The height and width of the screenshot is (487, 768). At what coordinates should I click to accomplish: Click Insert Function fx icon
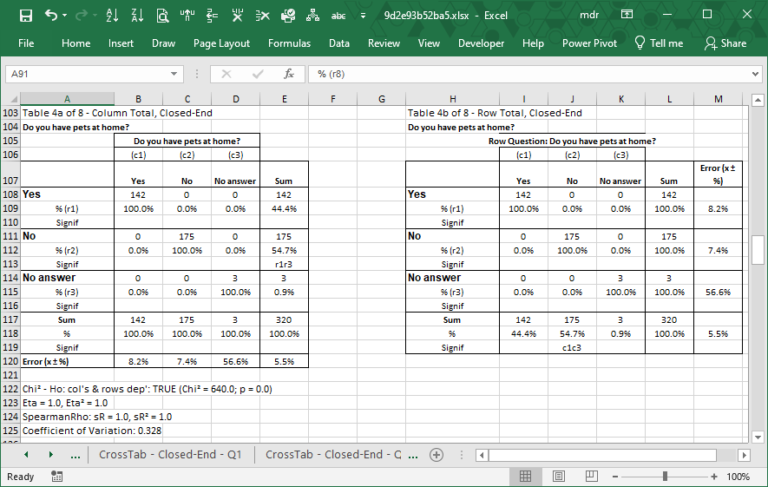click(x=288, y=74)
